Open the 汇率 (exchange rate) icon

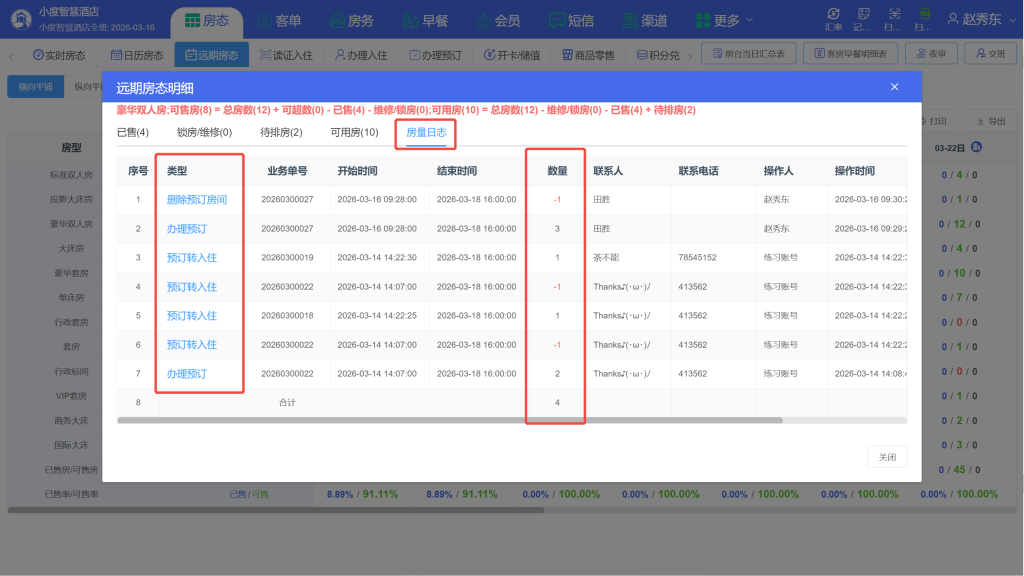833,18
